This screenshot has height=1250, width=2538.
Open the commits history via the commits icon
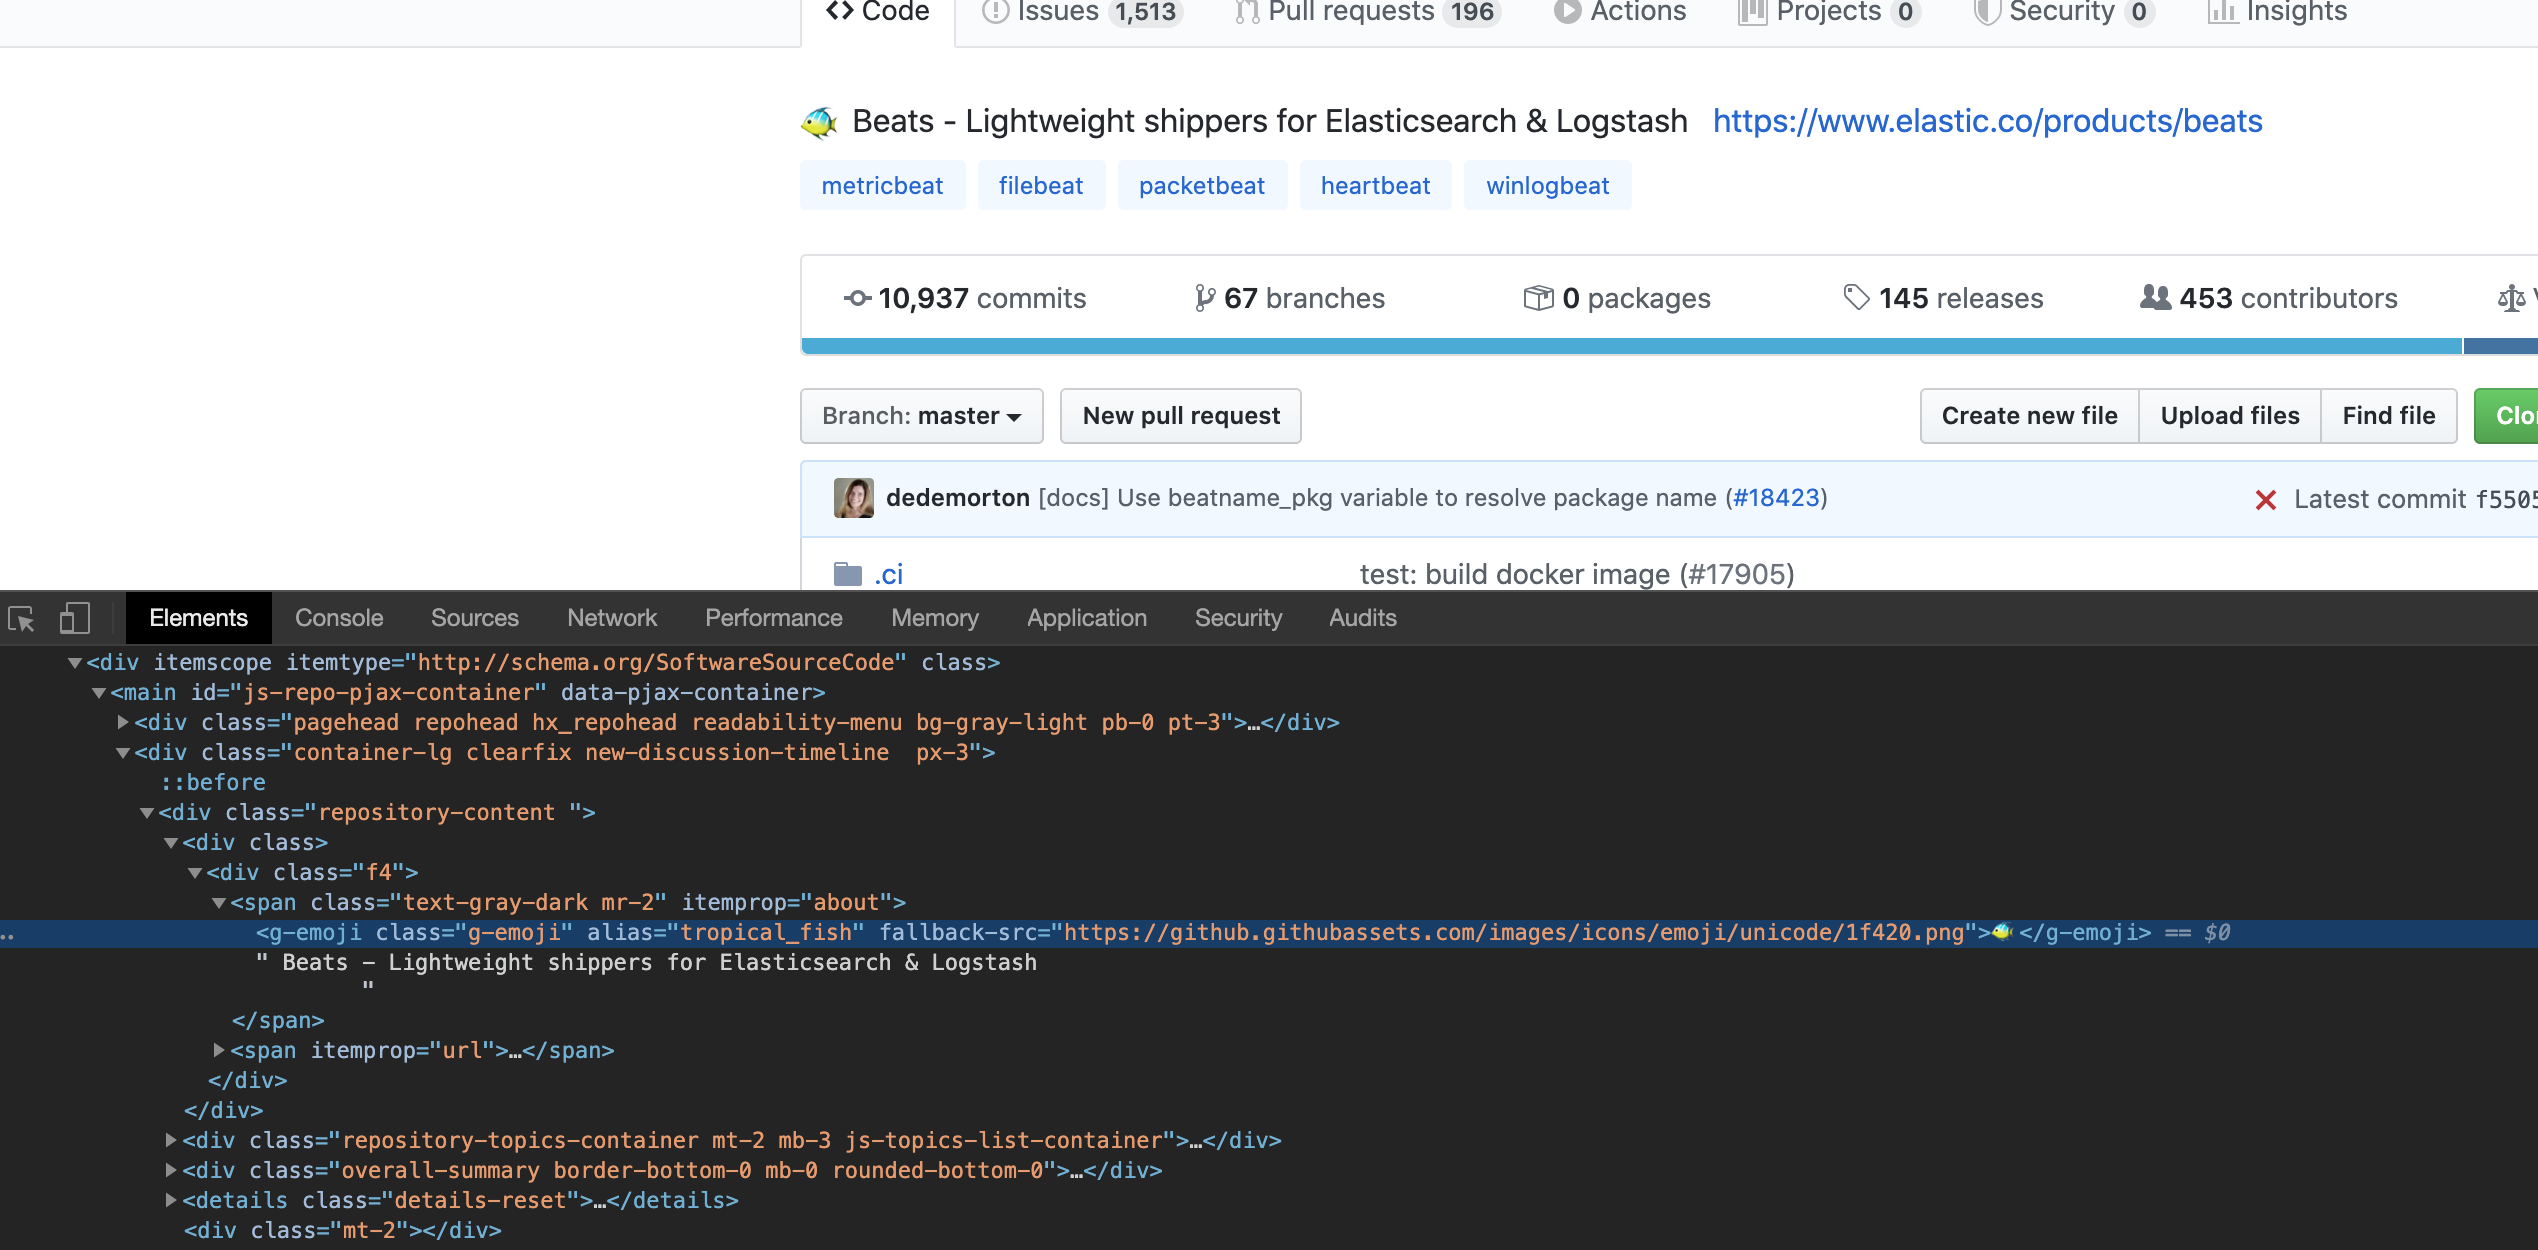[857, 298]
